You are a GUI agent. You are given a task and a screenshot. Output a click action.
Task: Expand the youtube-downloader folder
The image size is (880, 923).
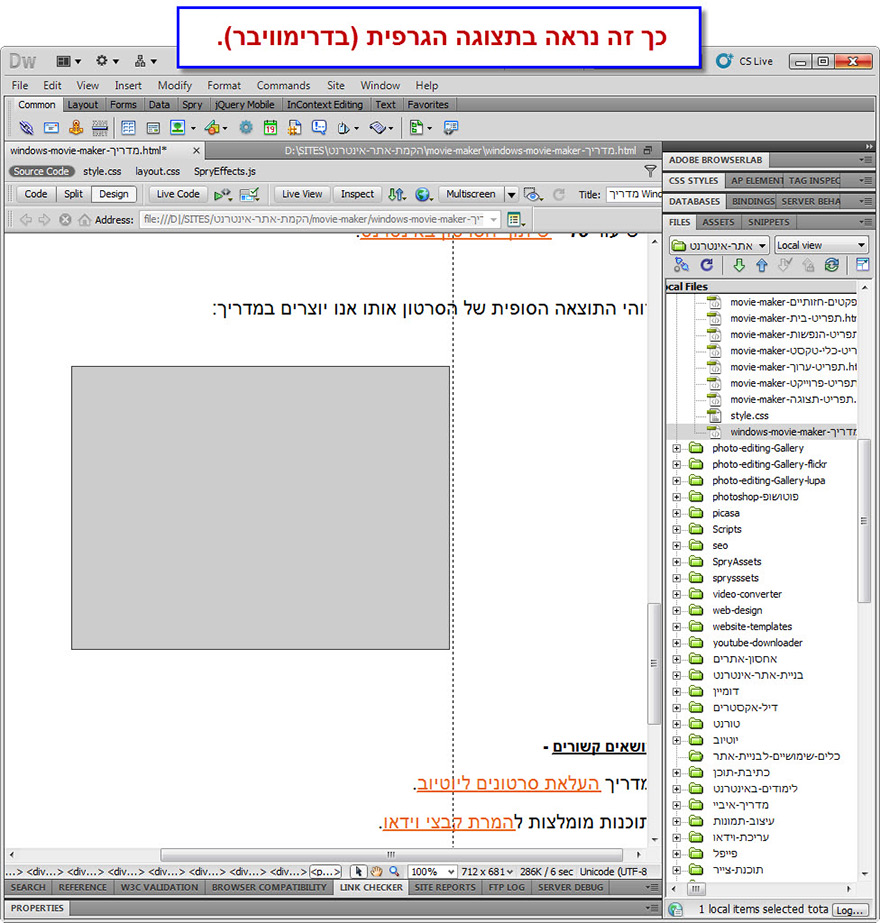click(677, 643)
